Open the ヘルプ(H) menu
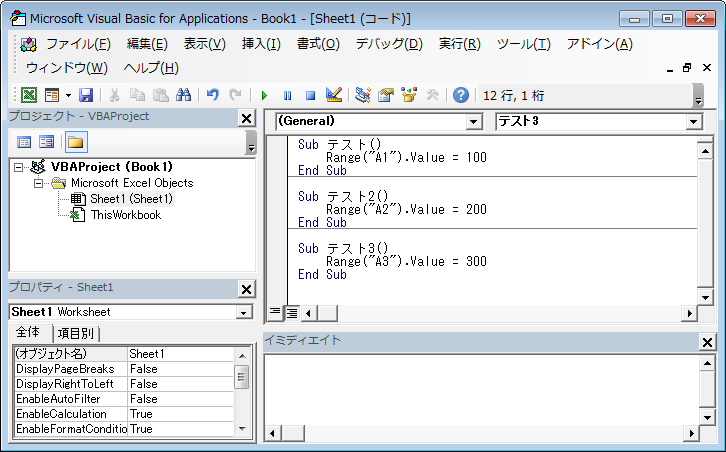This screenshot has width=726, height=452. [x=151, y=68]
